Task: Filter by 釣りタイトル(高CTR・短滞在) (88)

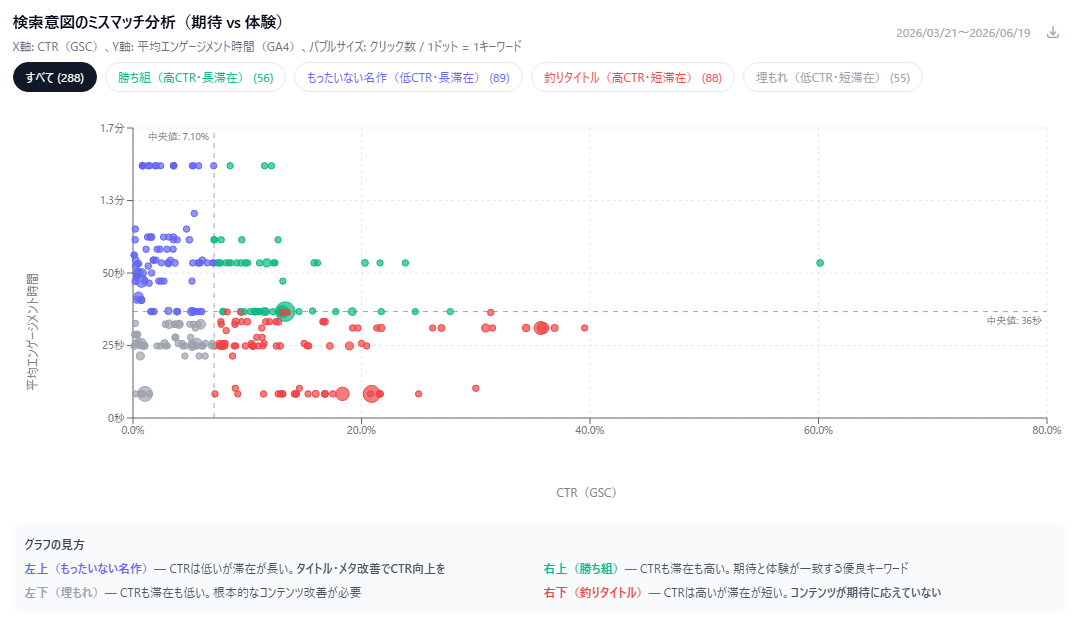Action: pos(633,78)
